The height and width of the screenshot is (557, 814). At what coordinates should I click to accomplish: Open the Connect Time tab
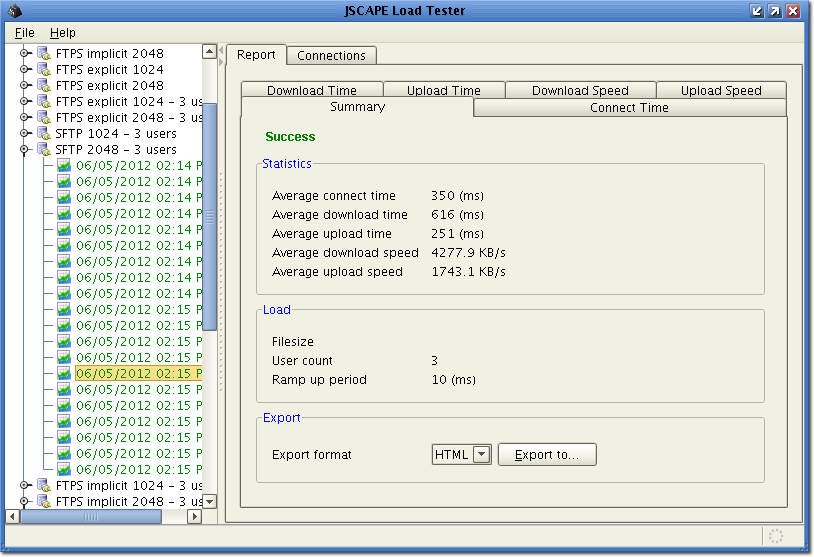[x=629, y=107]
